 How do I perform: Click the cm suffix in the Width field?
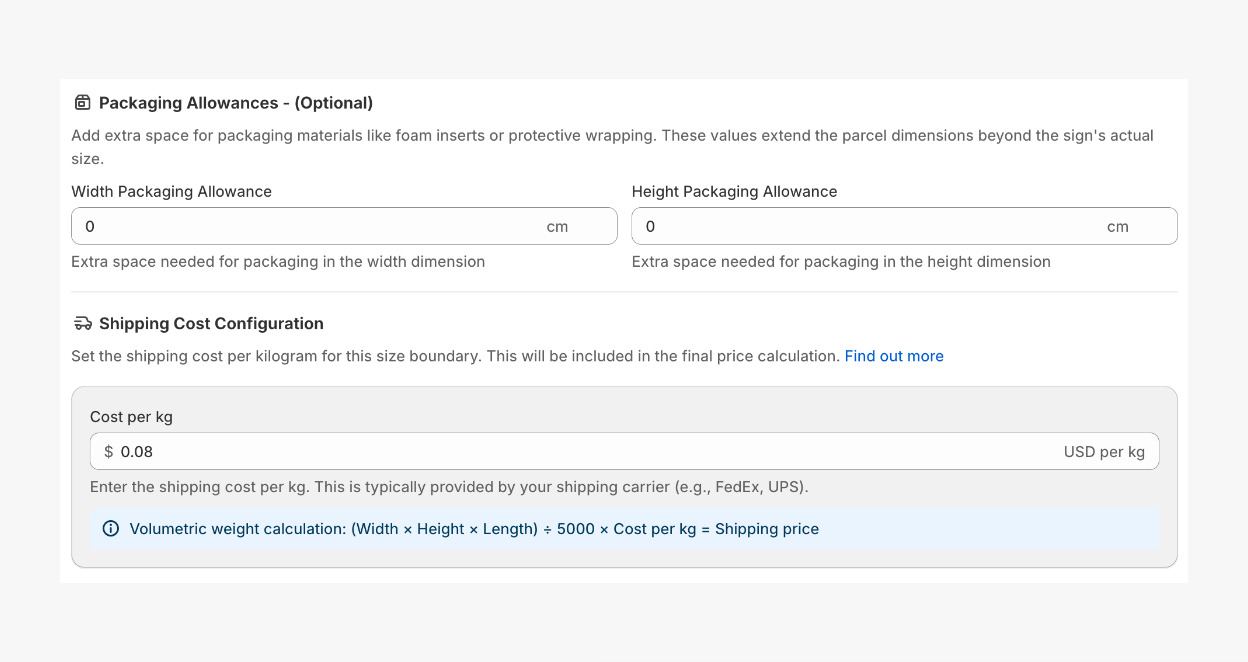(x=557, y=227)
